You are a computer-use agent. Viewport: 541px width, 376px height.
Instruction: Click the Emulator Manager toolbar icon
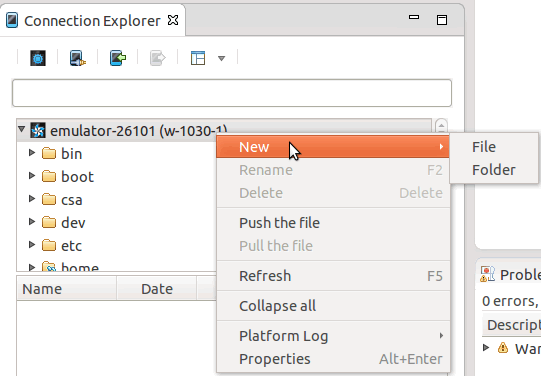[x=38, y=58]
